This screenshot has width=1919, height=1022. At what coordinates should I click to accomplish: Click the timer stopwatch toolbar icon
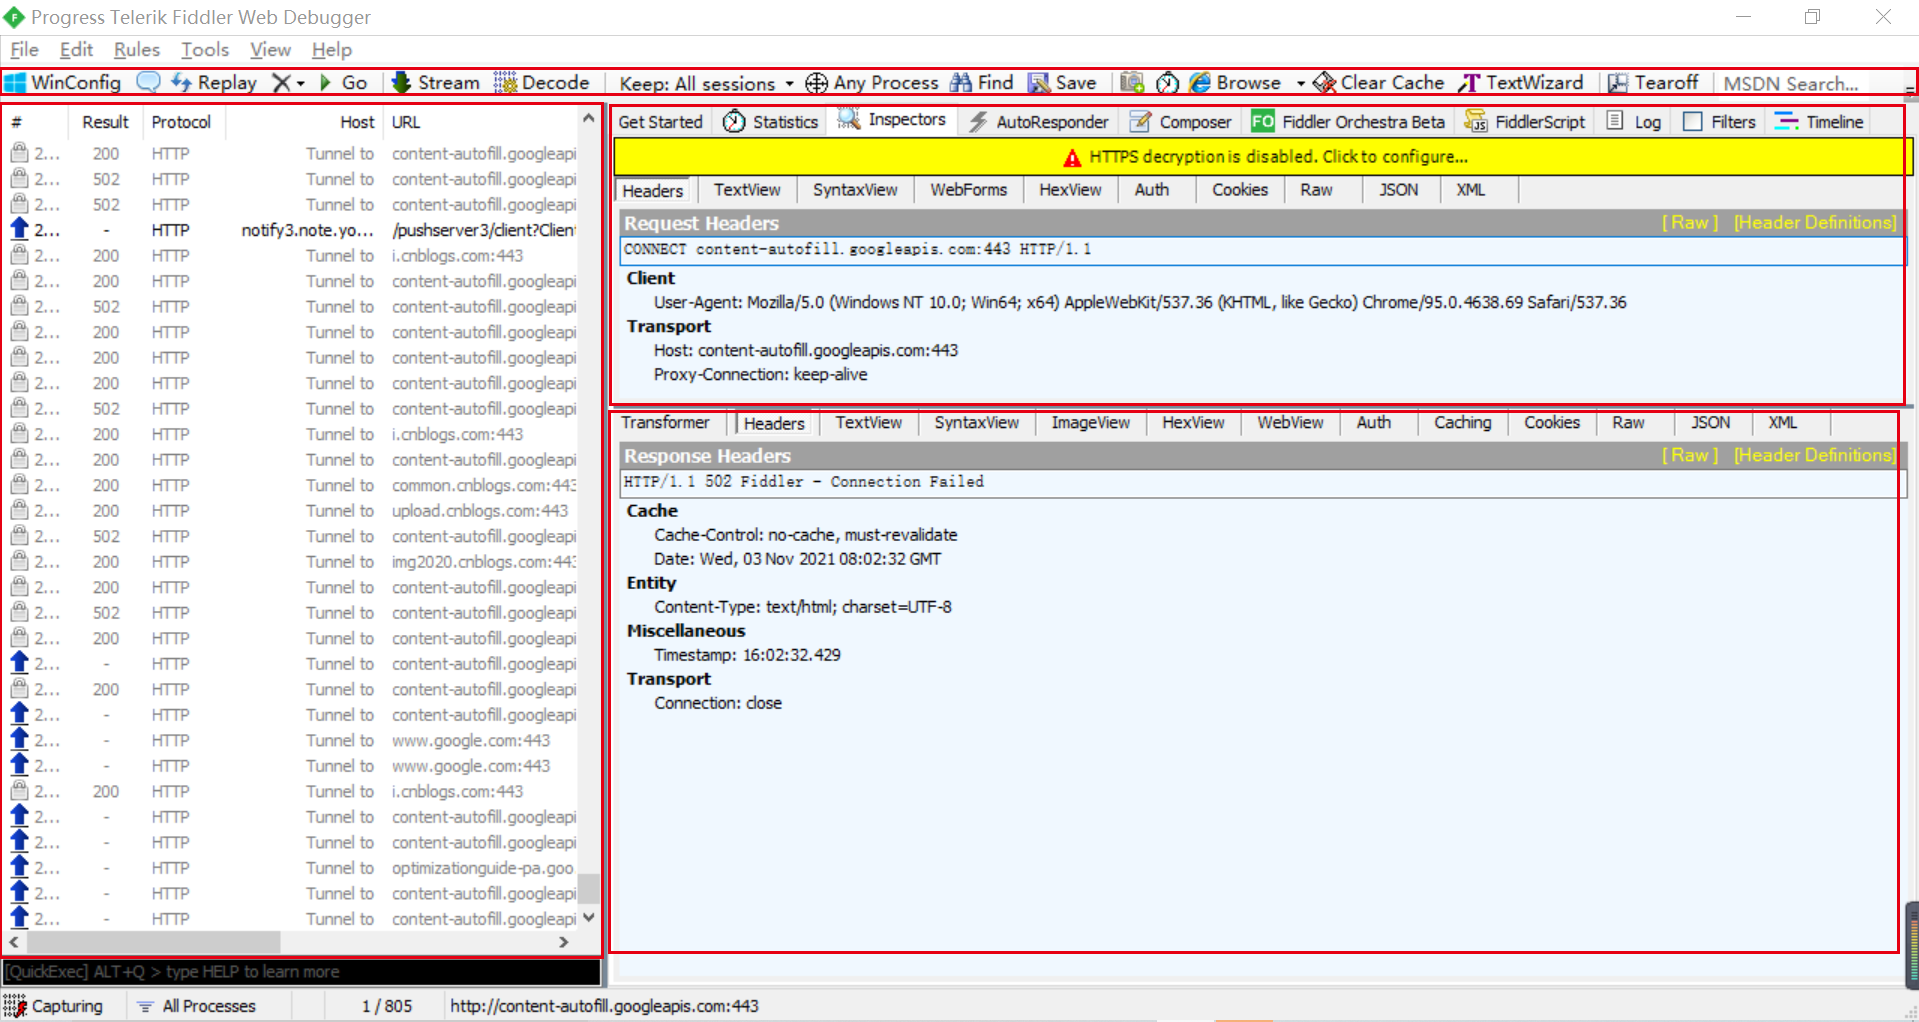tap(1167, 83)
